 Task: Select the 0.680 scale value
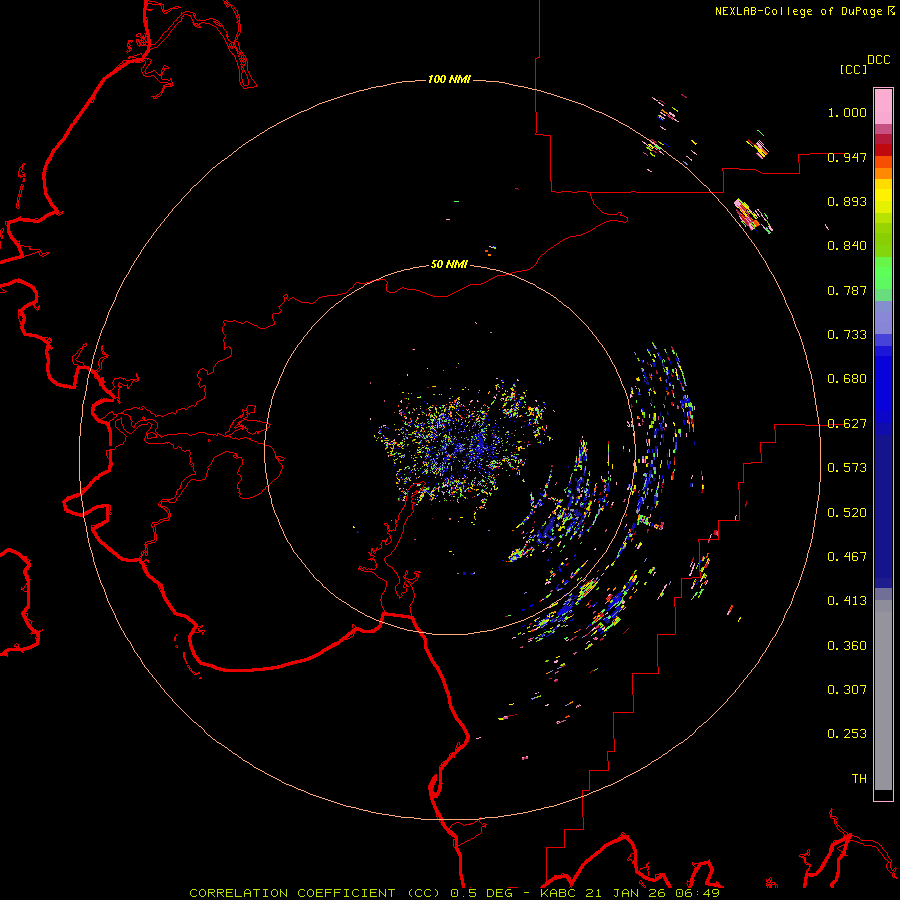tap(847, 379)
